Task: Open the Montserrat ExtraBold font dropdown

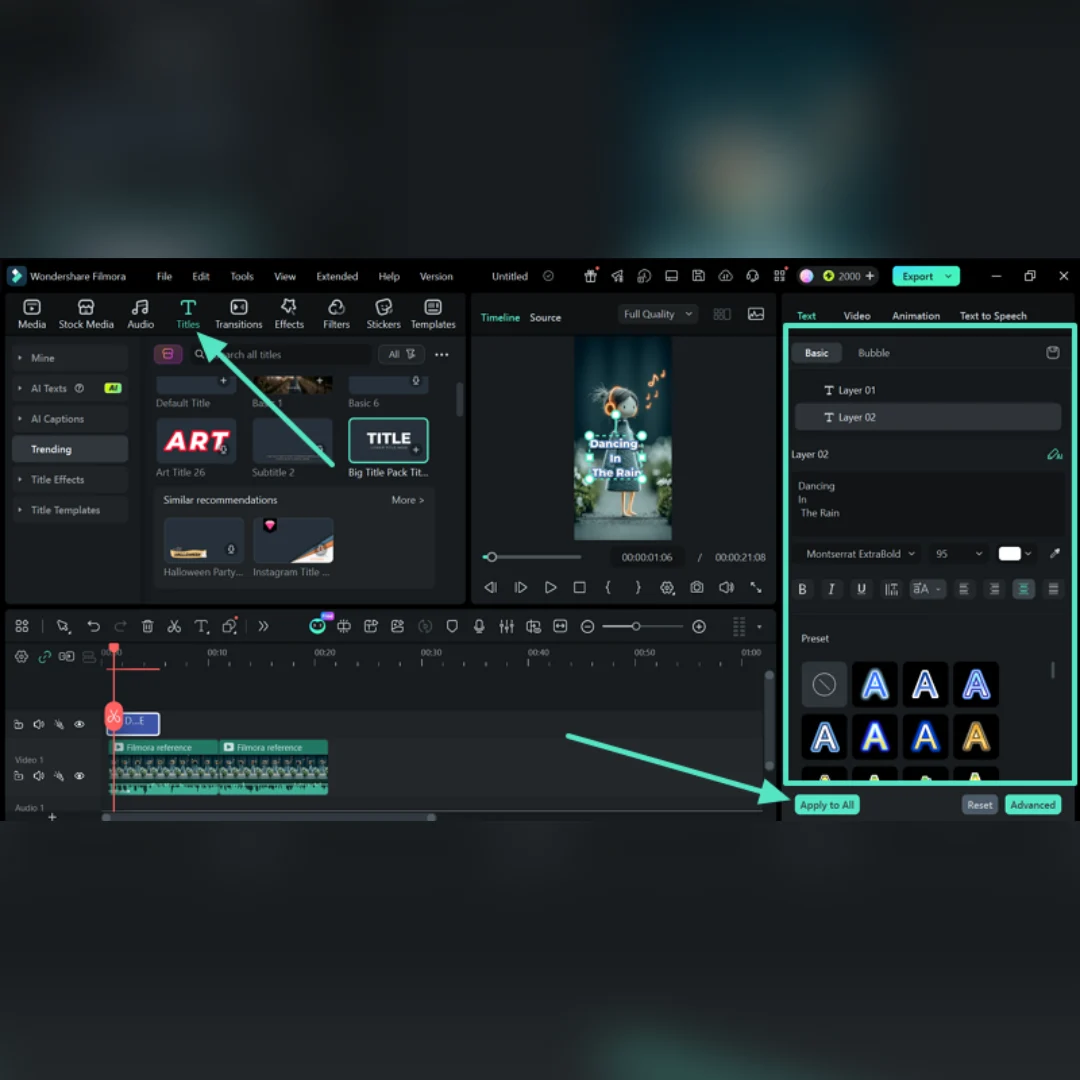Action: [x=860, y=554]
